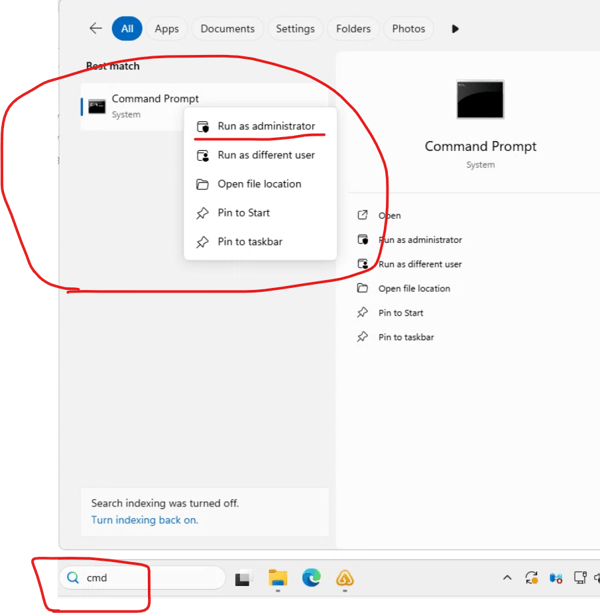The image size is (600, 613).
Task: Show more search filter categories
Action: [455, 29]
